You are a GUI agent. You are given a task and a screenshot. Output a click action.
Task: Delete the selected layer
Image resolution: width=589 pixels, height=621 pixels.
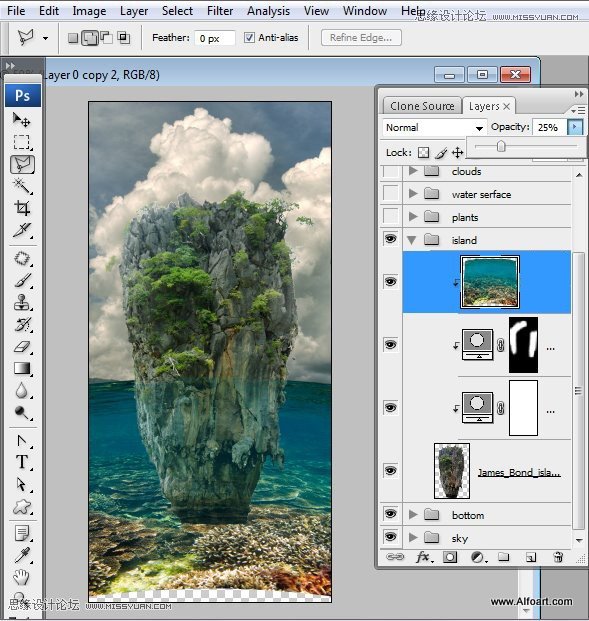[x=558, y=557]
